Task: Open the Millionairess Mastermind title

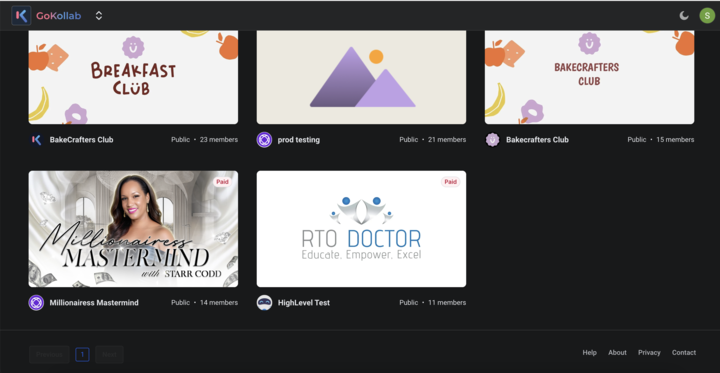Action: pos(94,303)
